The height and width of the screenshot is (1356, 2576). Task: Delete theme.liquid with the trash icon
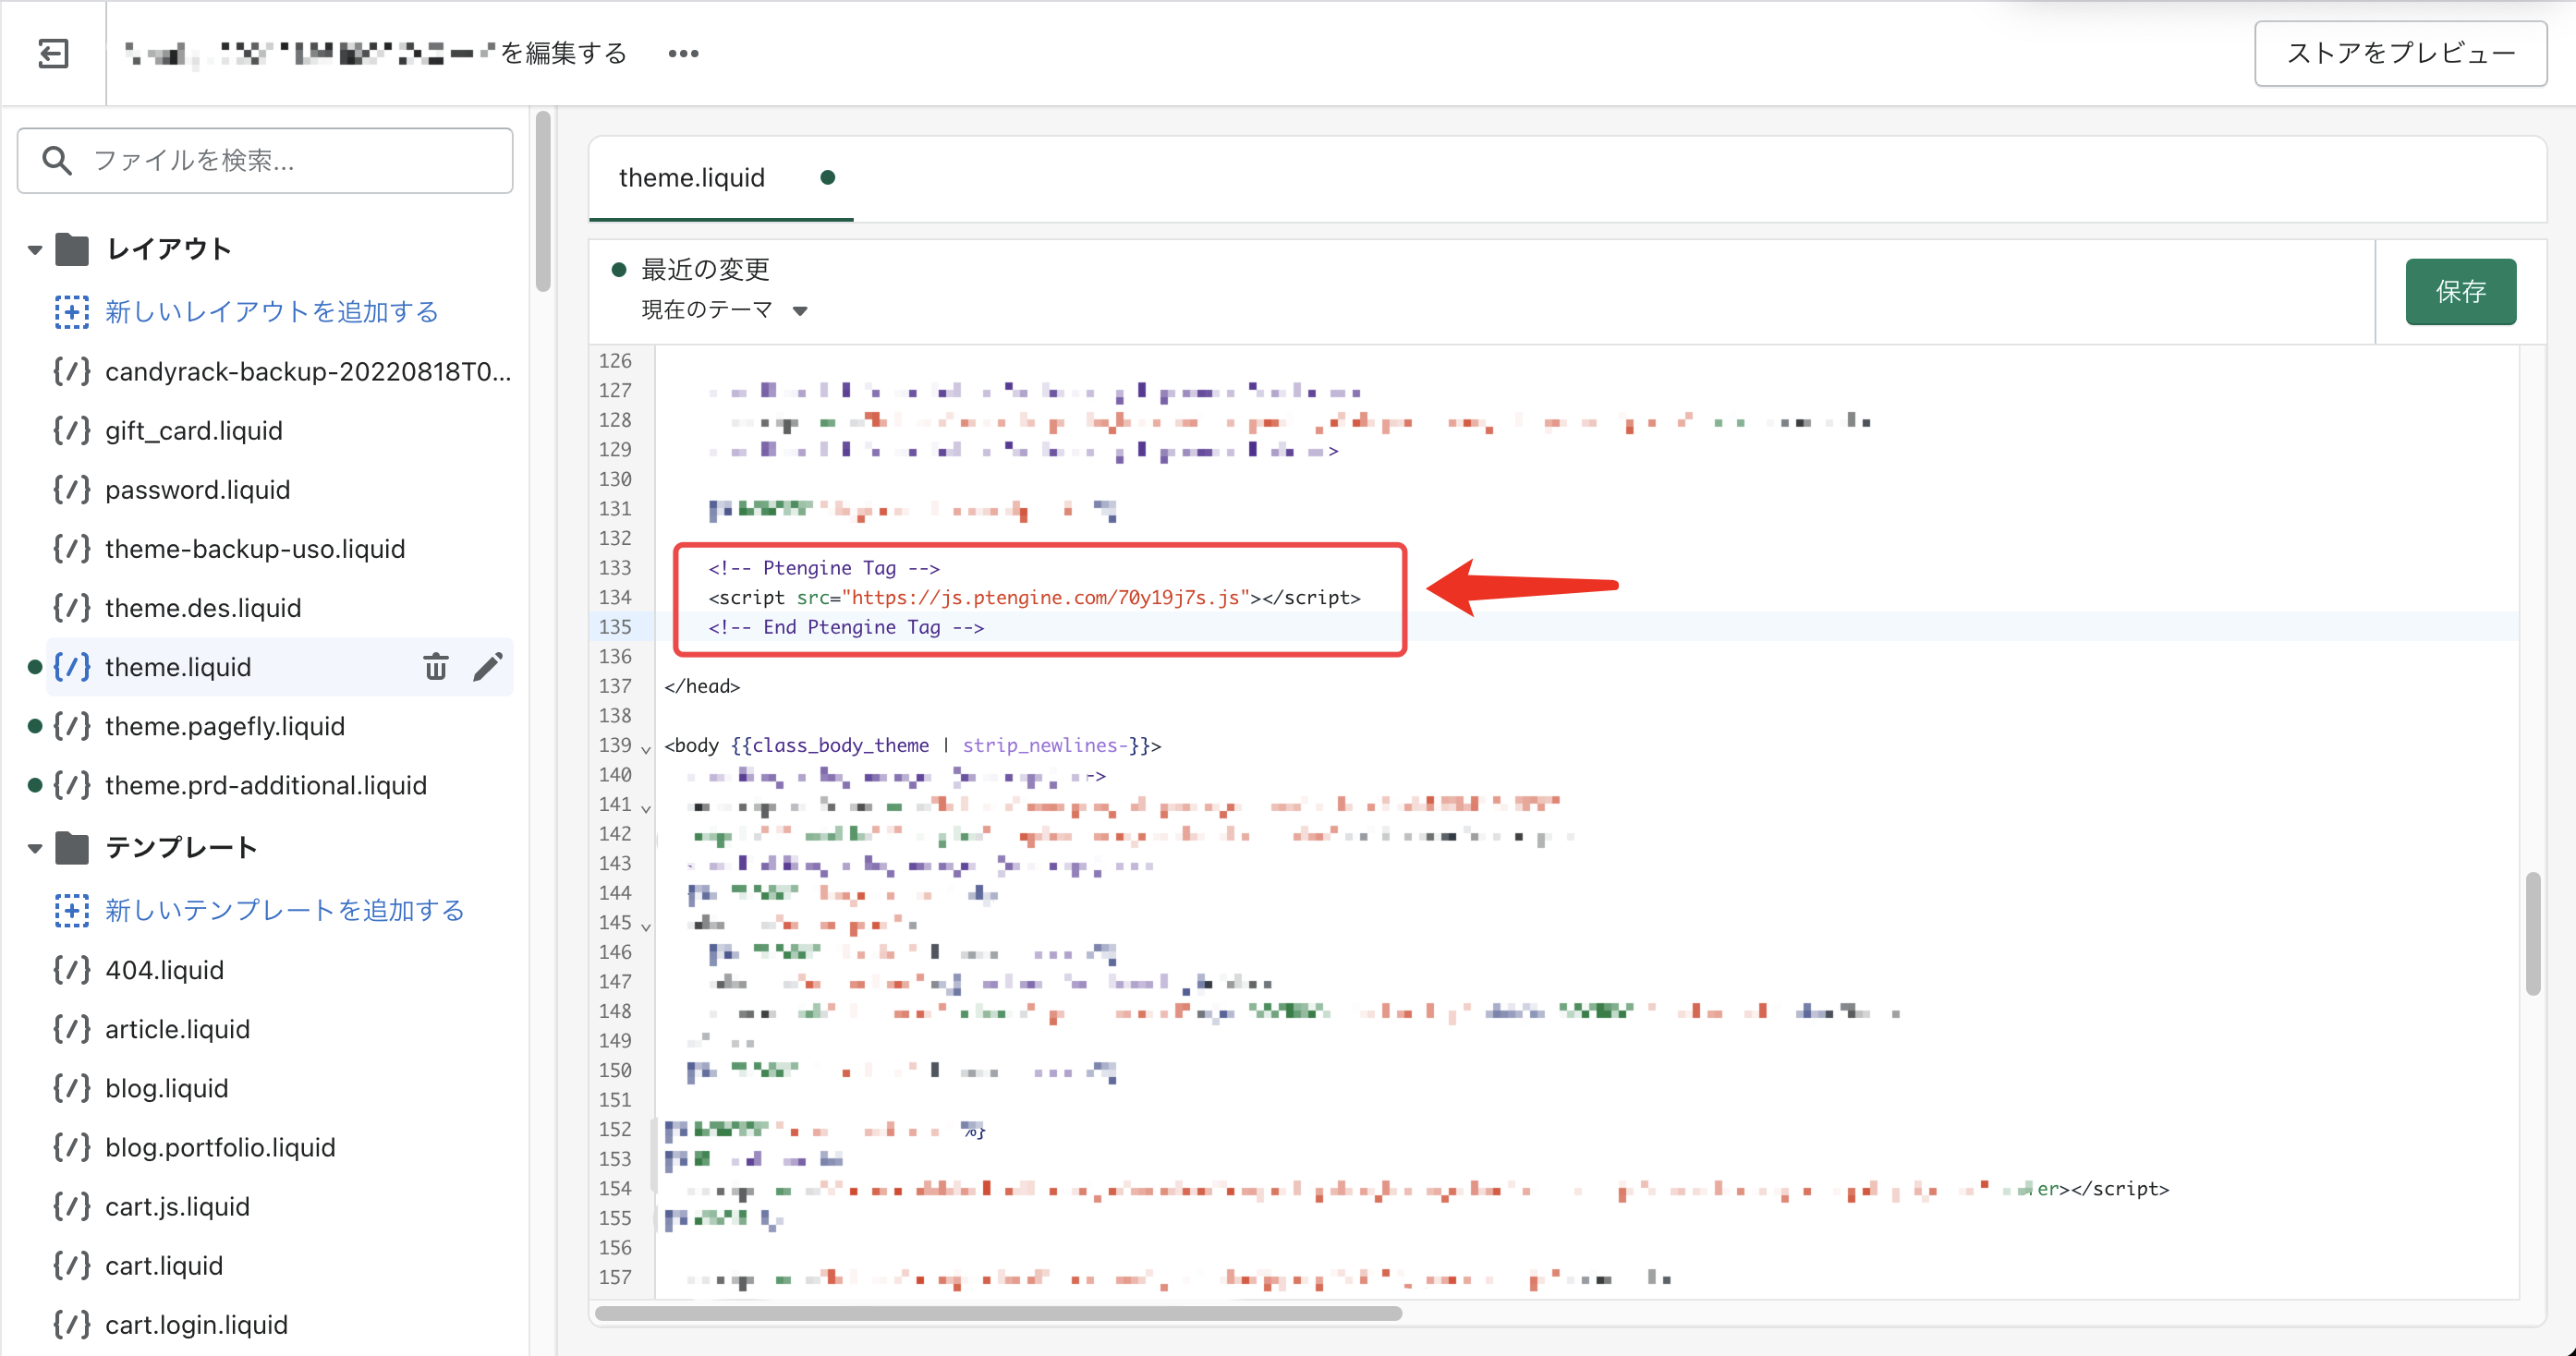[436, 666]
